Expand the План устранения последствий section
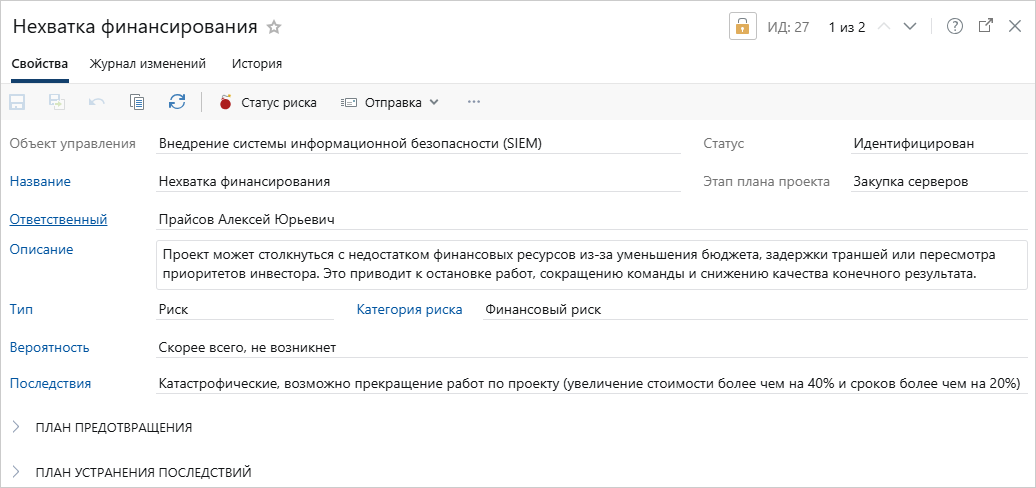The width and height of the screenshot is (1036, 488). point(142,472)
